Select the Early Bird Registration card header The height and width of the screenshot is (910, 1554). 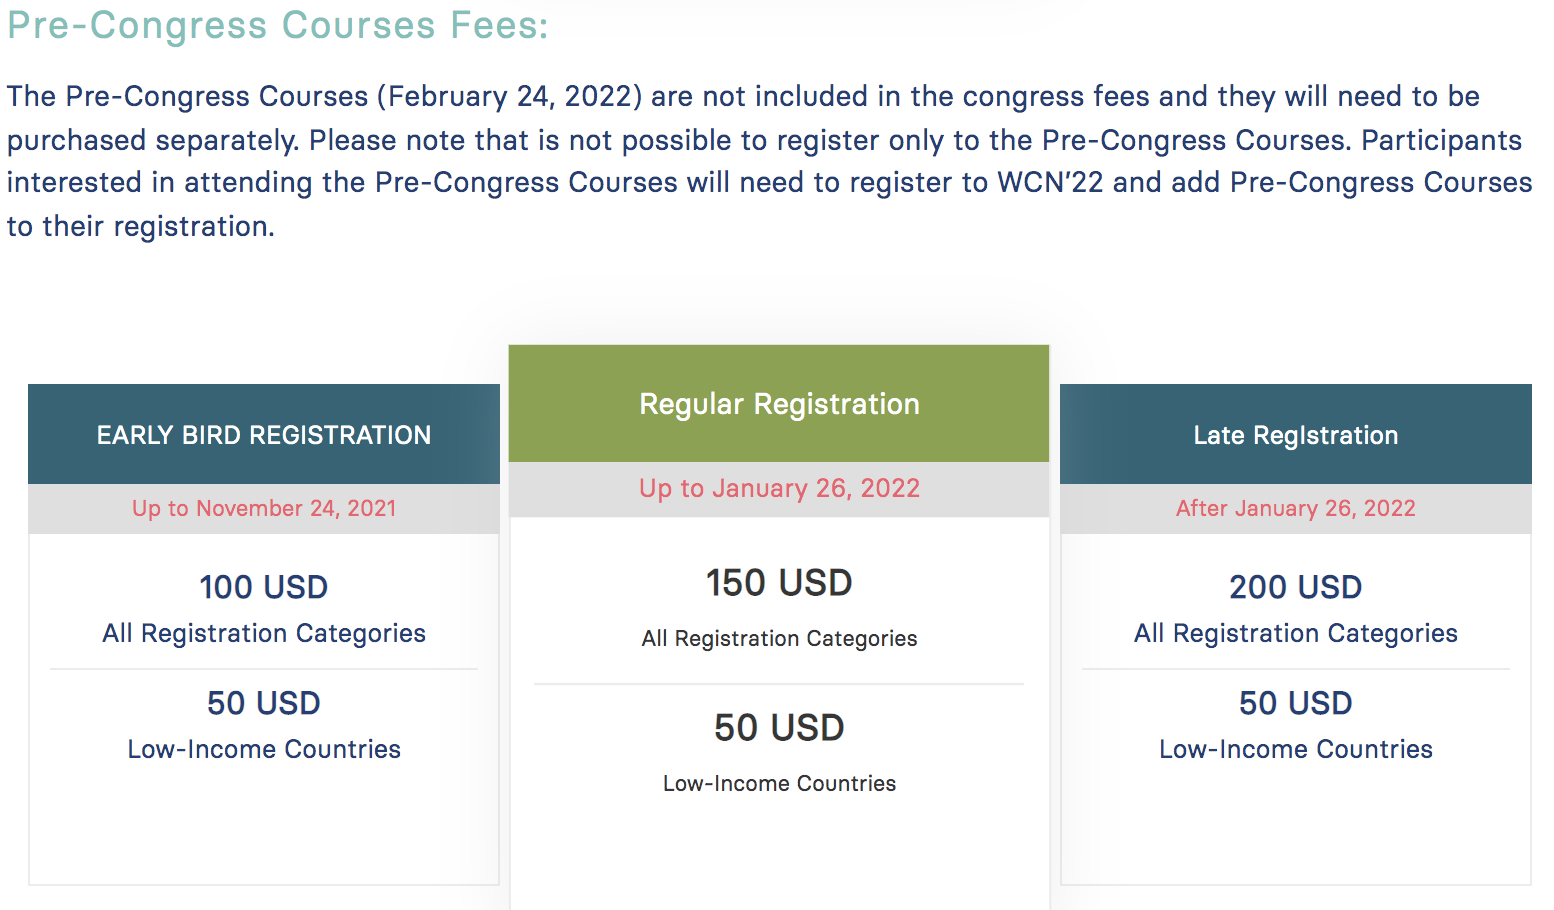(x=264, y=434)
